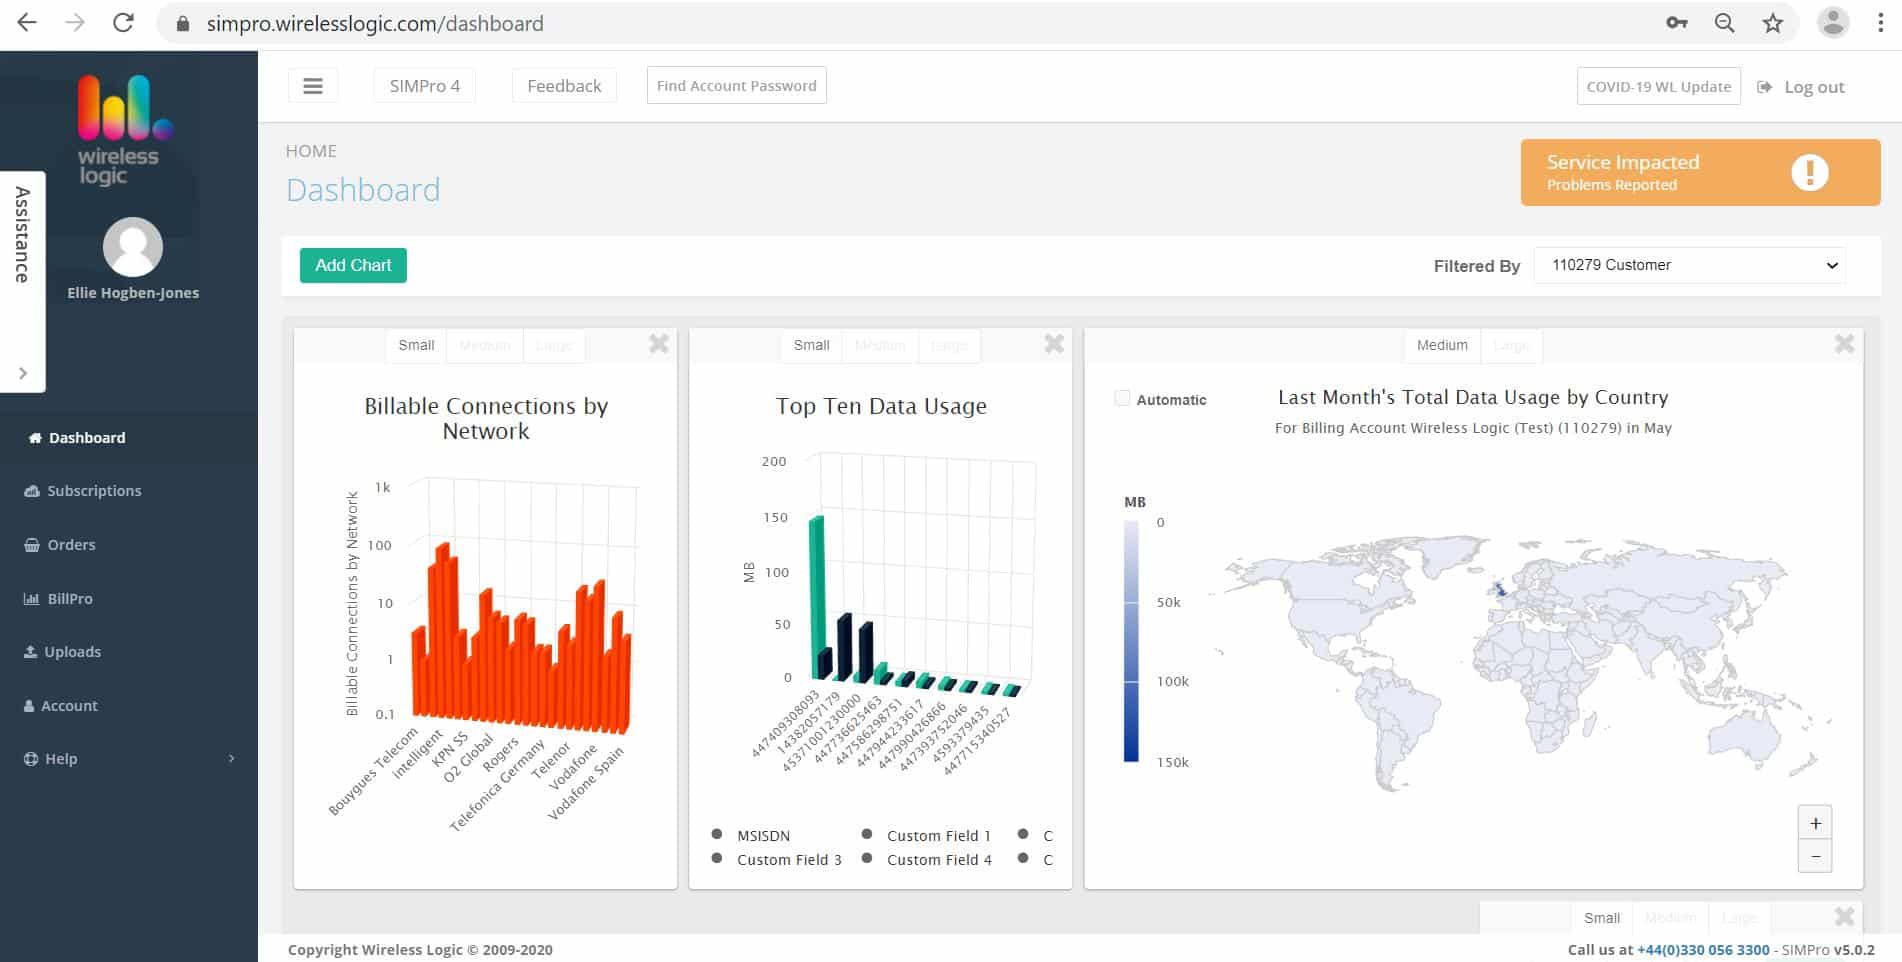Click the SIMPro 4 button
Screen dimensions: 1902x962
[x=425, y=86]
